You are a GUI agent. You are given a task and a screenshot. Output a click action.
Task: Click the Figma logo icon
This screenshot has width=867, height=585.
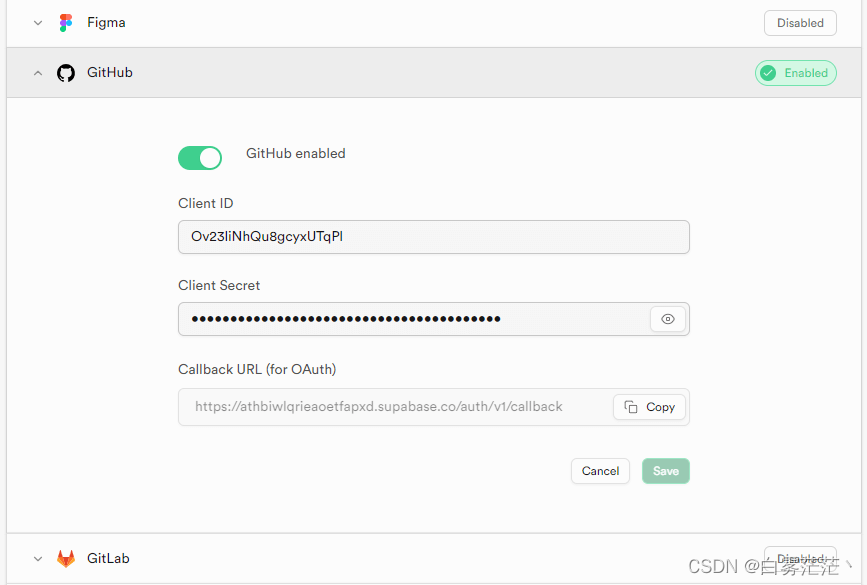click(65, 22)
